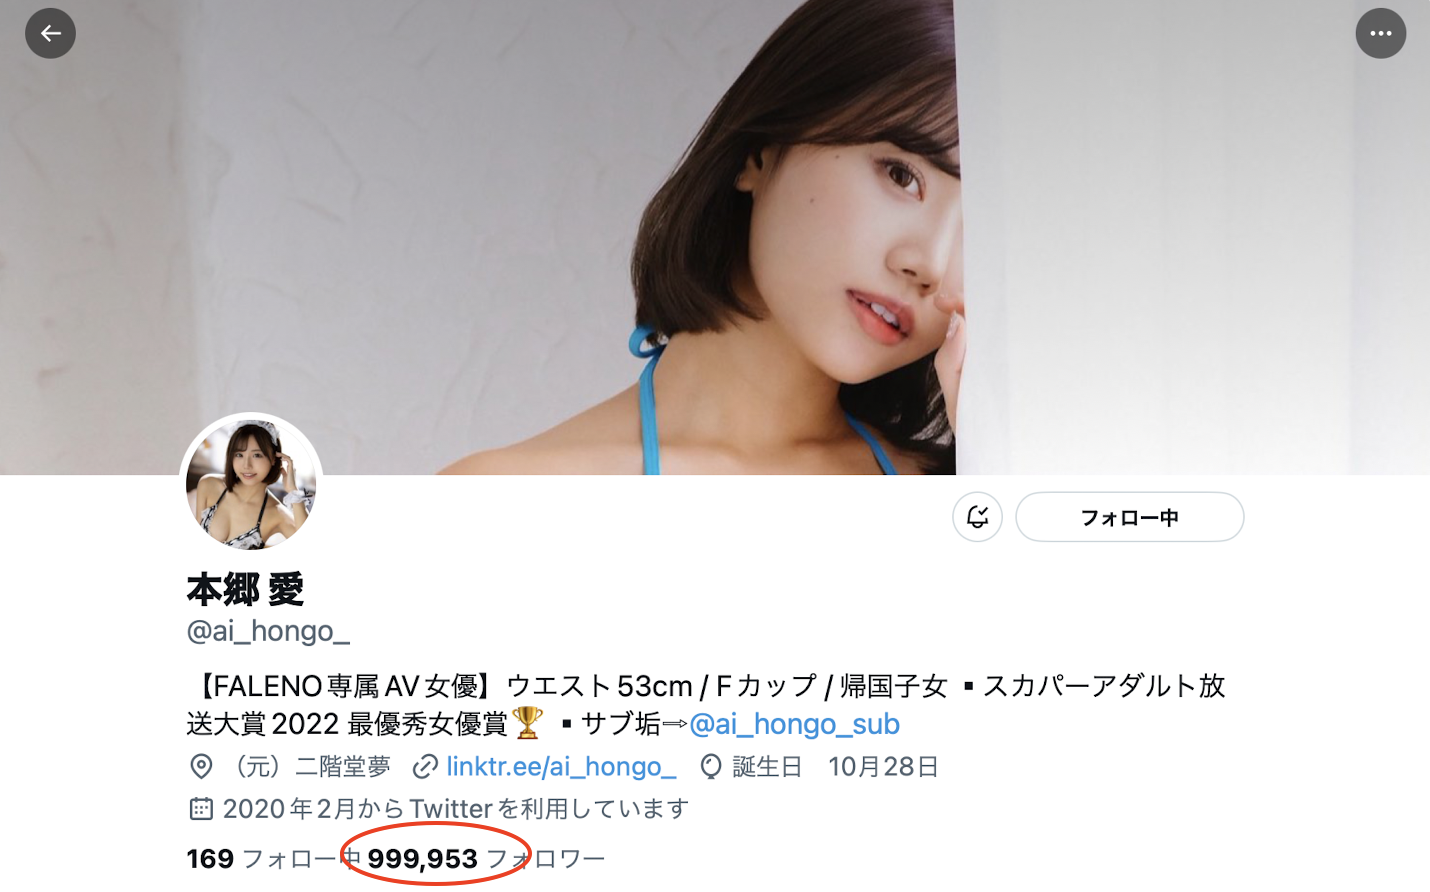Viewport: 1430px width, 892px height.
Task: View the profile header banner image
Action: click(715, 237)
